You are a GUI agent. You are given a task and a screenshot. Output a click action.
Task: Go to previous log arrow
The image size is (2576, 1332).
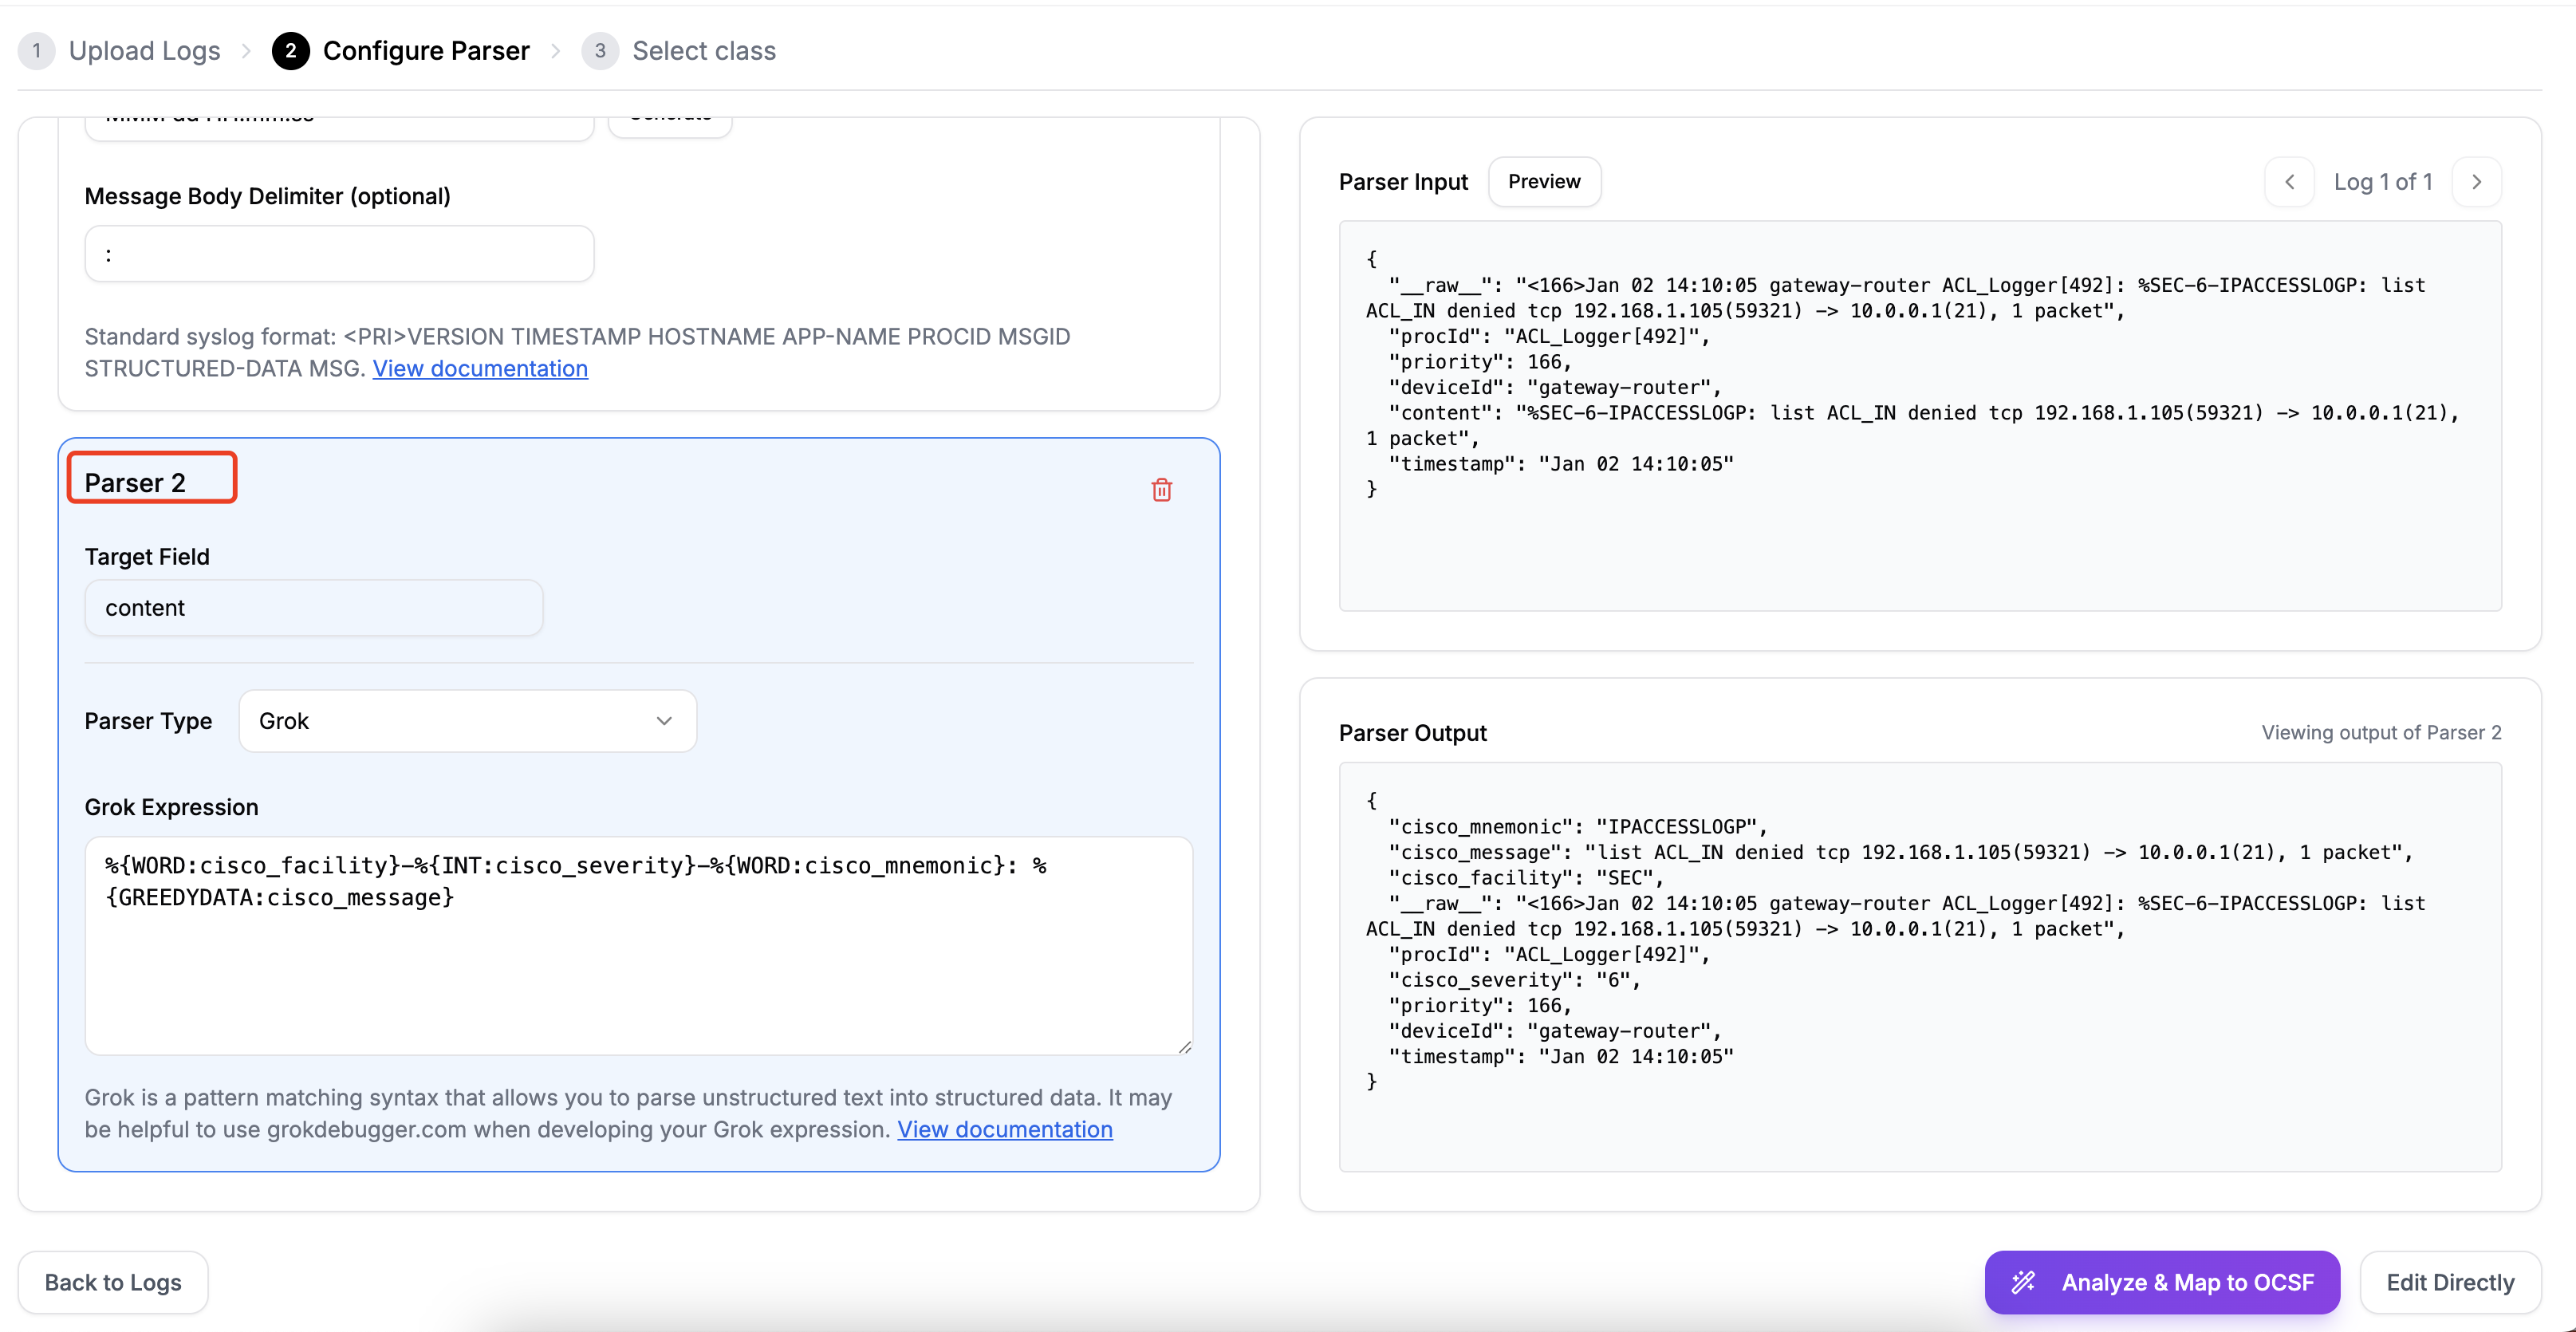click(2289, 182)
